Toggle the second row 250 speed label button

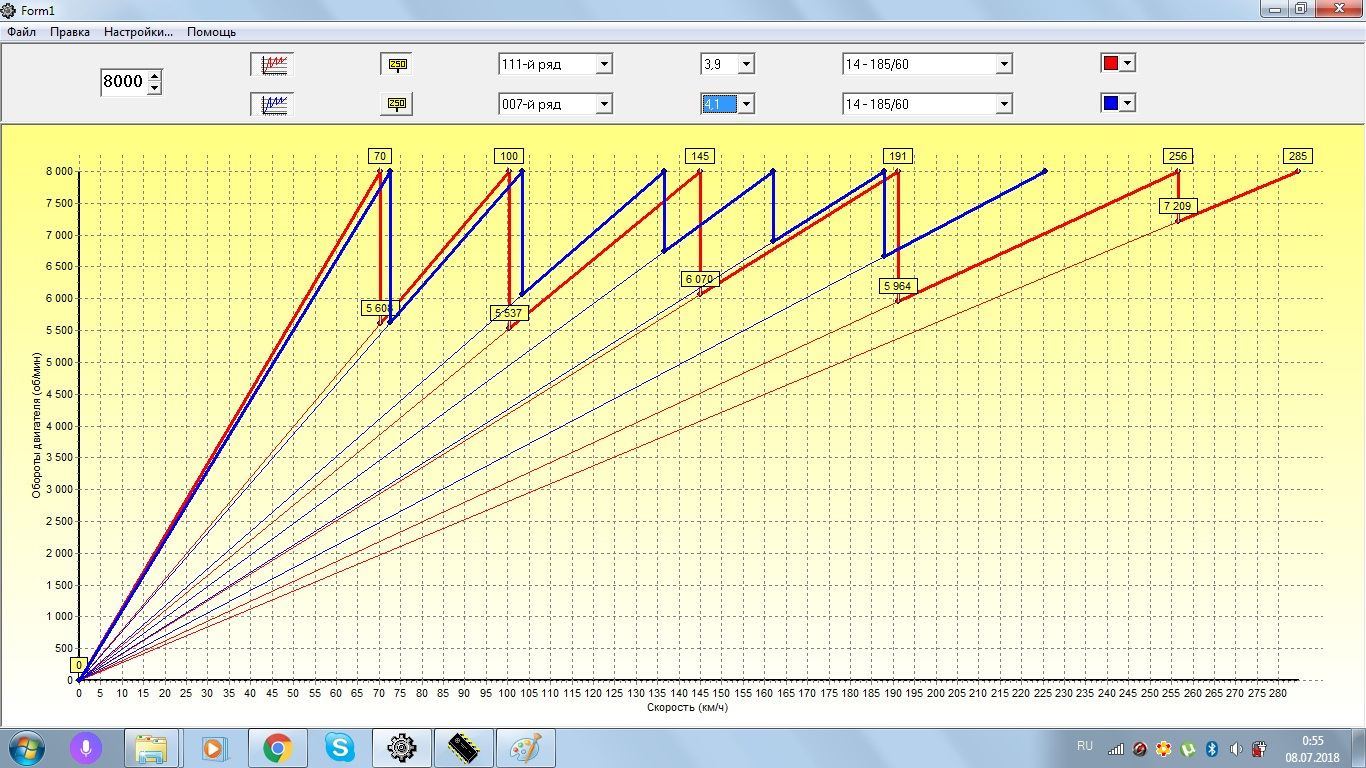pyautogui.click(x=396, y=103)
